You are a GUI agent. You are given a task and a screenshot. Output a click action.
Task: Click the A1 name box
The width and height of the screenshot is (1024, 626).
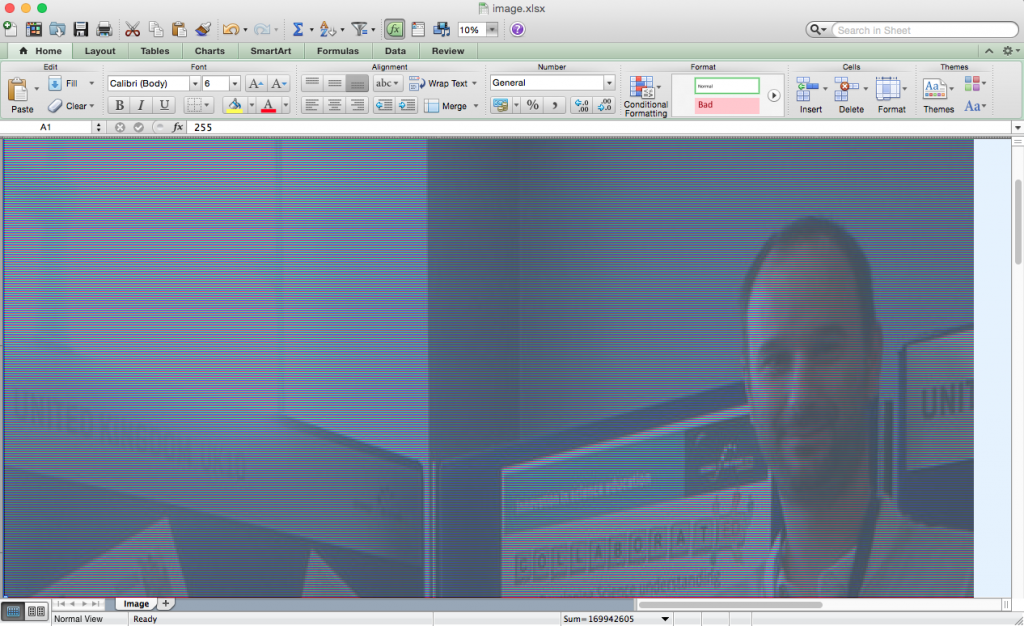click(x=46, y=127)
